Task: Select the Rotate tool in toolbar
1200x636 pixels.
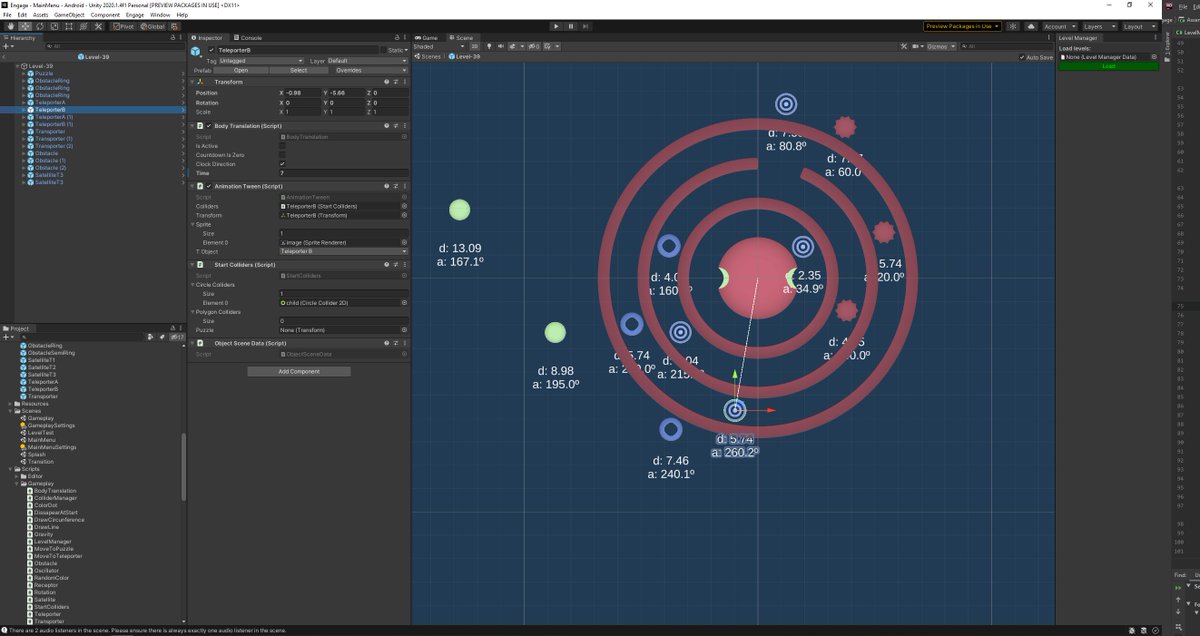Action: pos(40,26)
